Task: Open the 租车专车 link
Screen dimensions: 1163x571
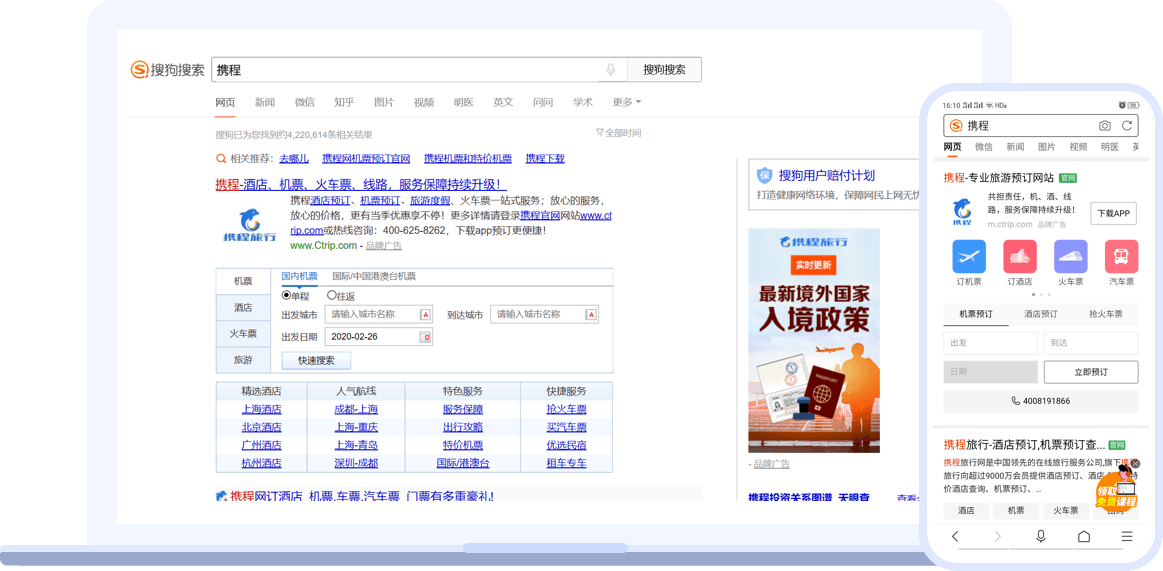Action: pos(567,463)
